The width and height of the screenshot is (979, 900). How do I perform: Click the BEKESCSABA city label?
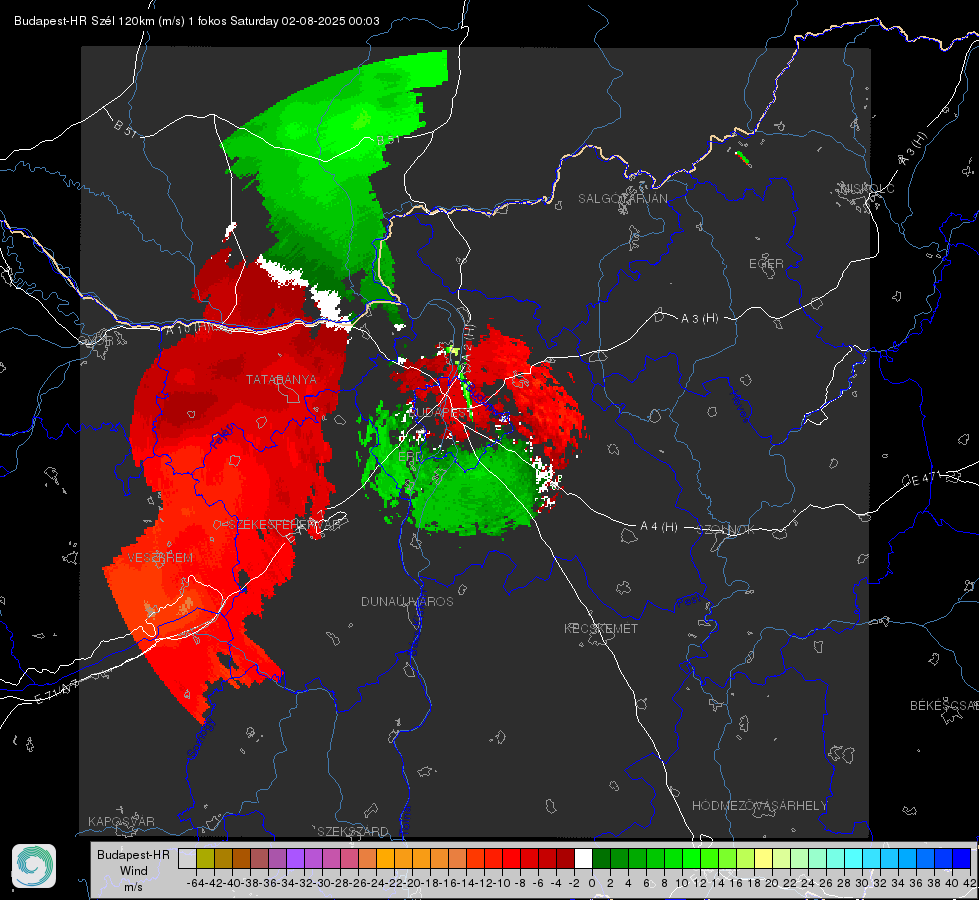[944, 706]
